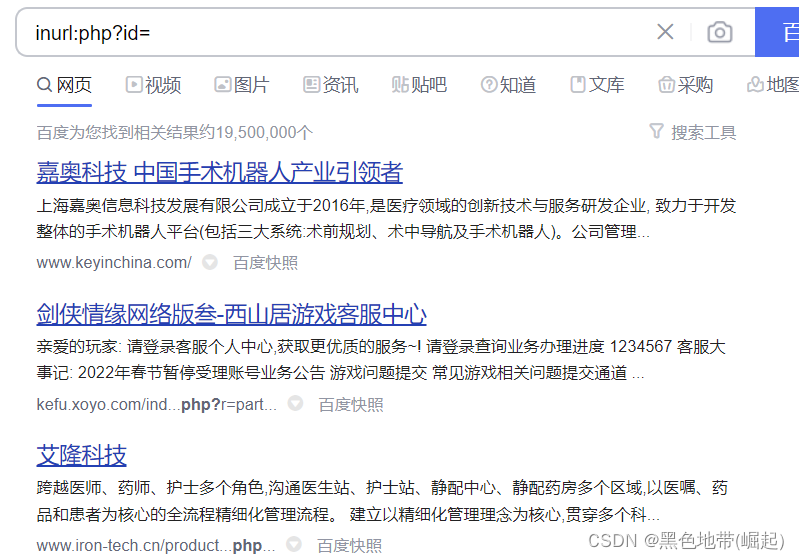Open result 嘉奥科技 中国手术机器人产业引领者
This screenshot has width=799, height=560.
pyautogui.click(x=220, y=172)
